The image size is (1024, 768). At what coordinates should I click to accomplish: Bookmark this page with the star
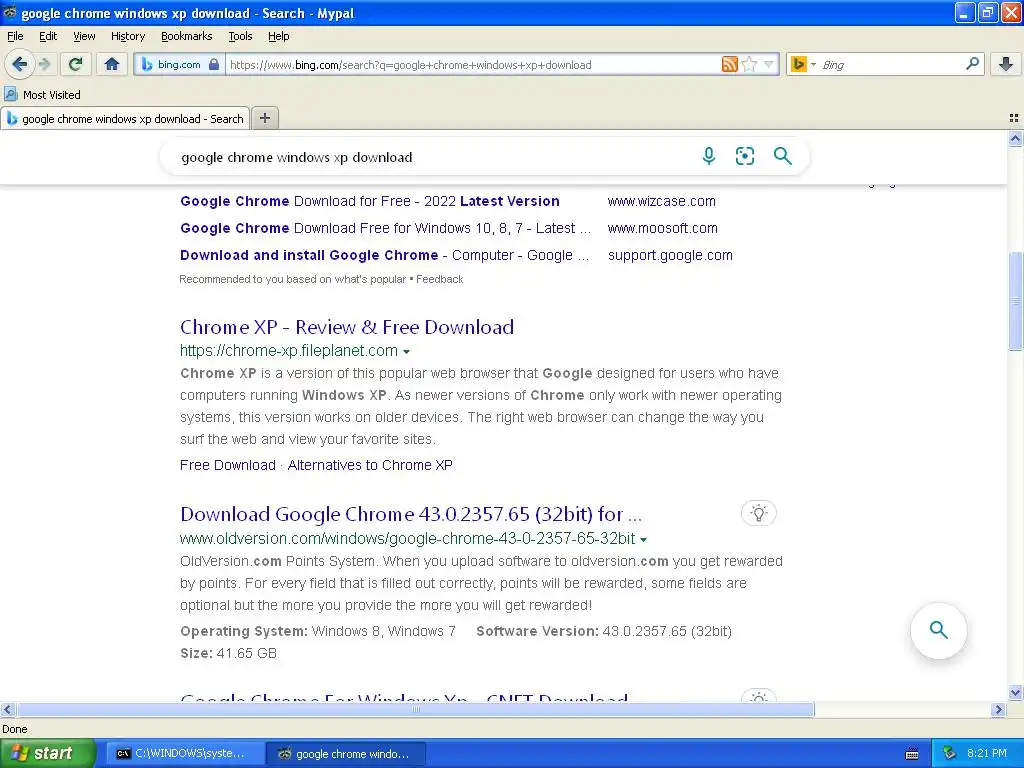(x=749, y=64)
